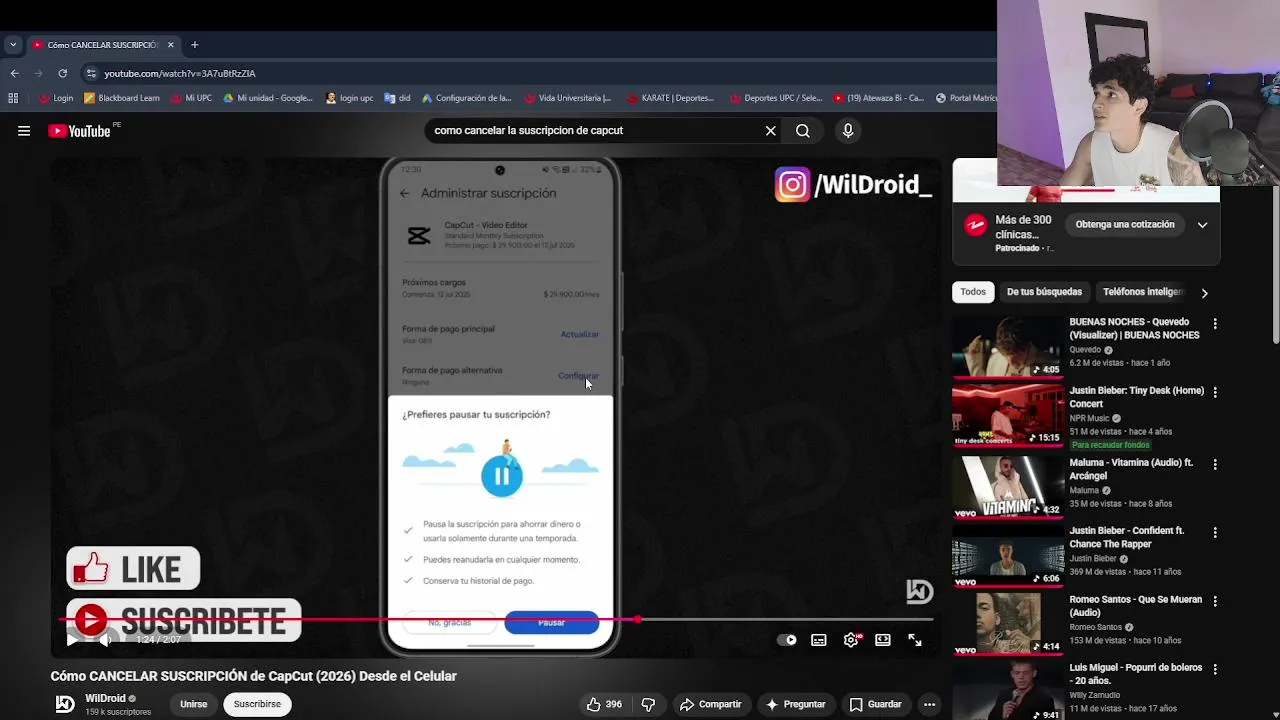Select the Teléfonos inteligentes chip

(1142, 292)
